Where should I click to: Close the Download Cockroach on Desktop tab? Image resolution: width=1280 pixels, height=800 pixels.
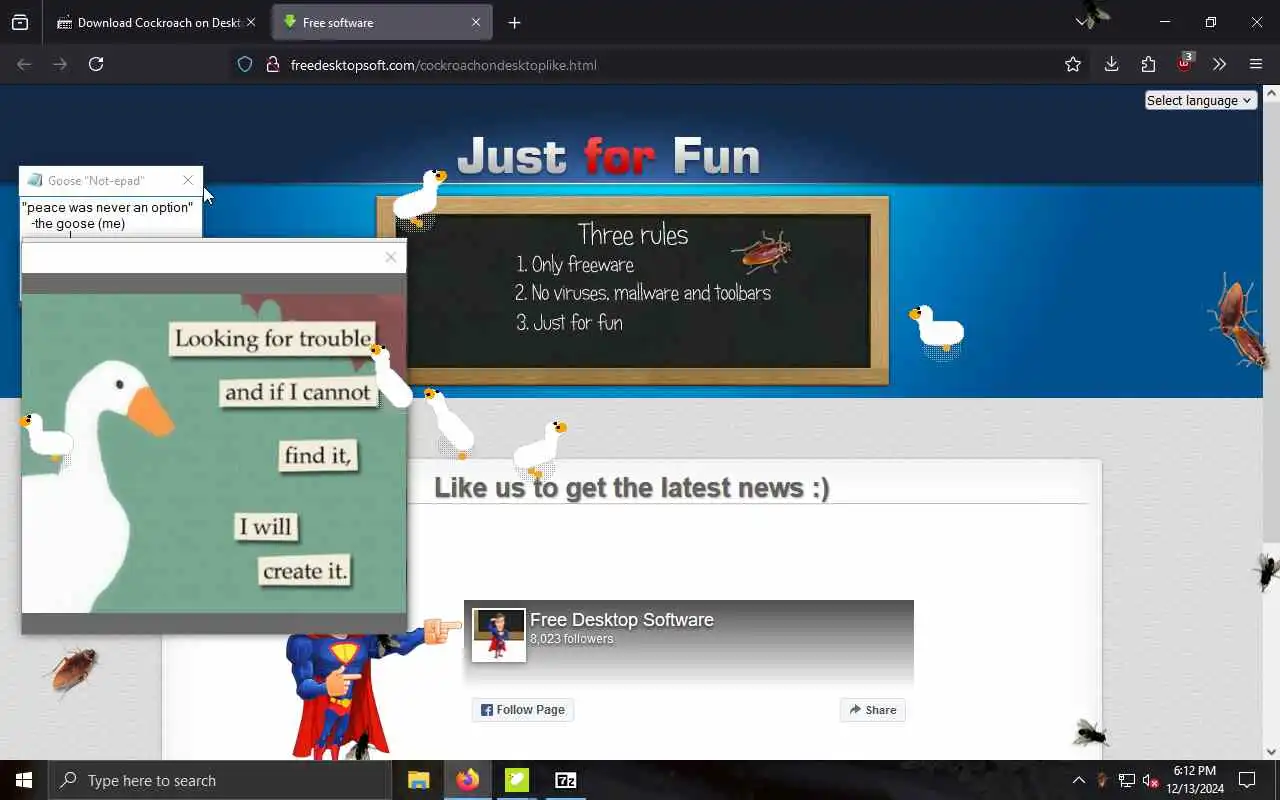(251, 22)
